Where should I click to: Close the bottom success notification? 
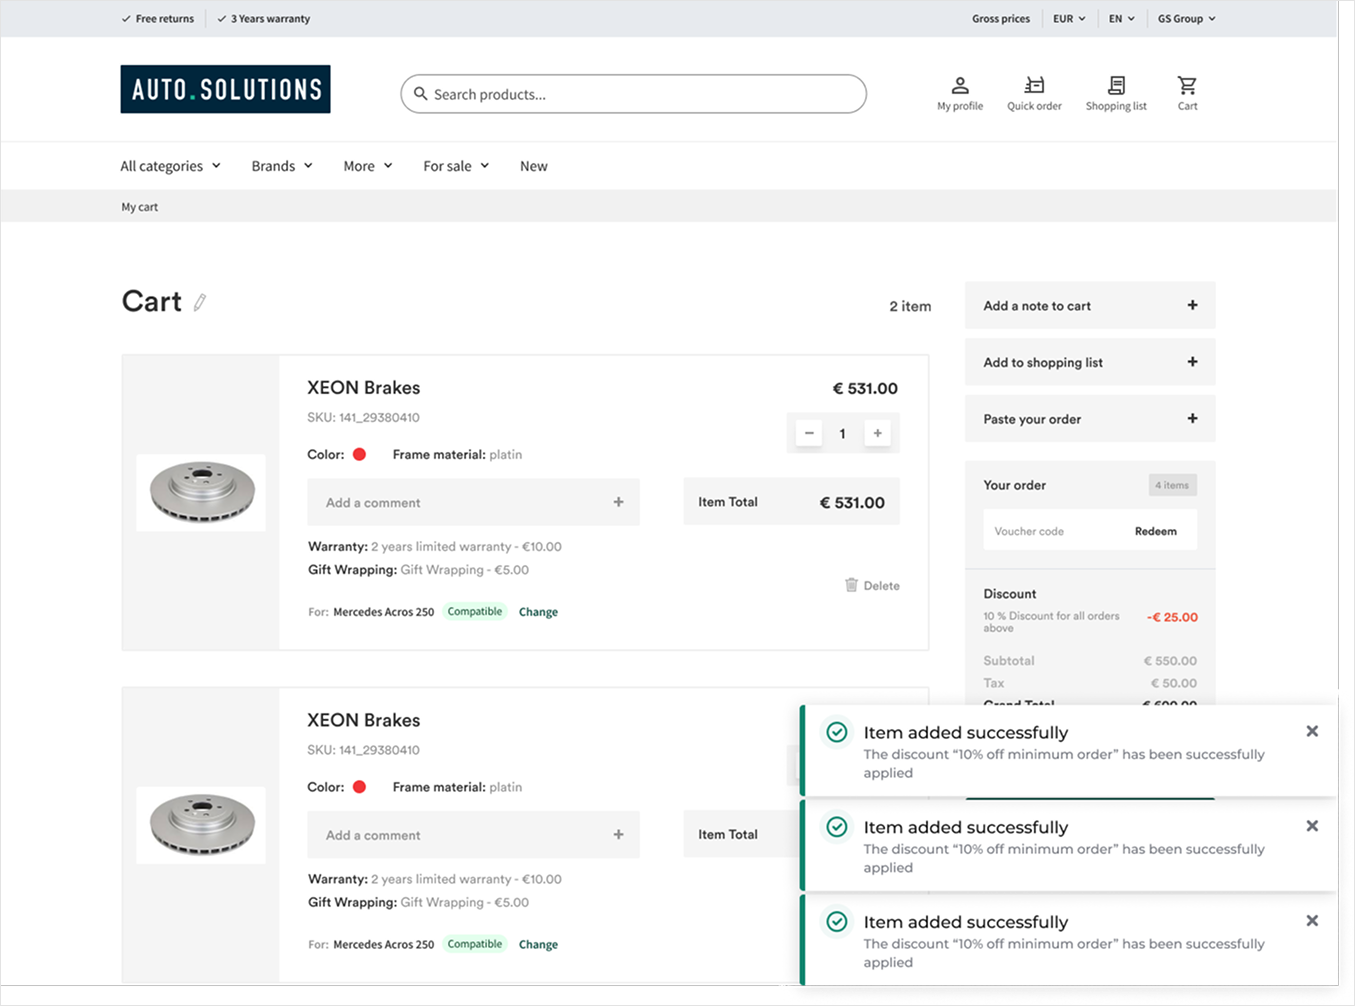[1312, 920]
